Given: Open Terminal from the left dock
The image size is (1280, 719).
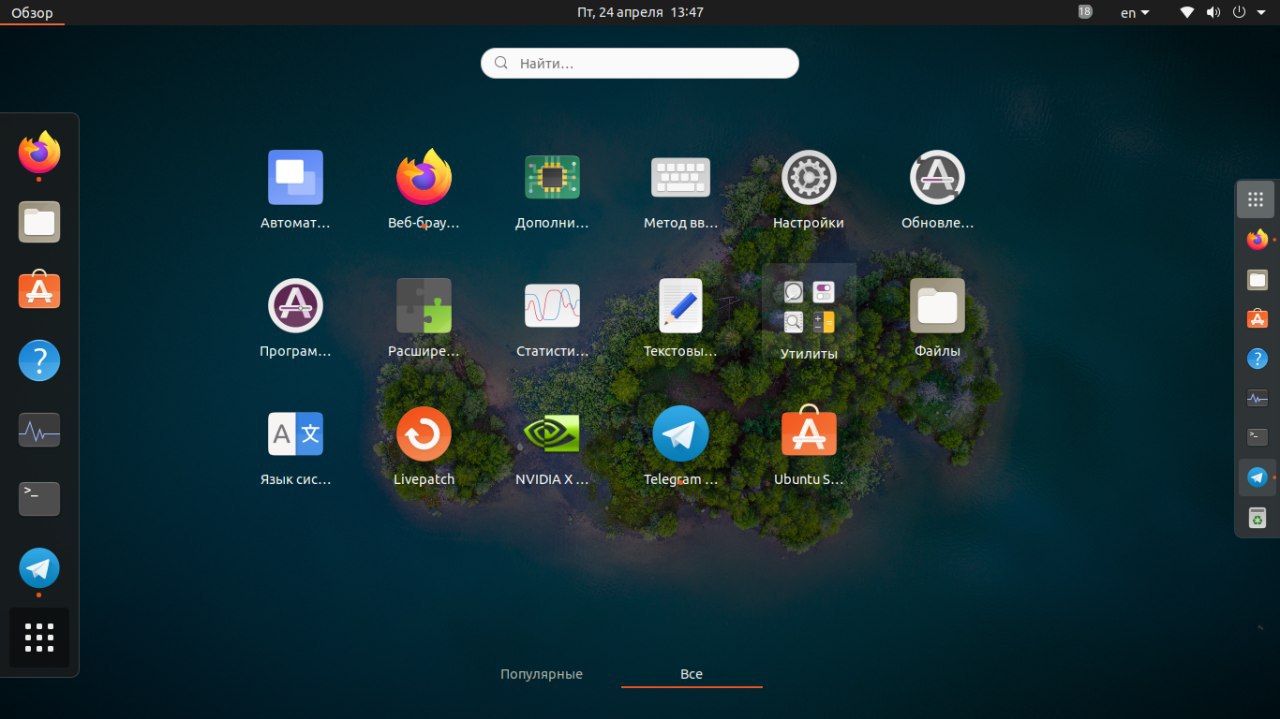Looking at the screenshot, I should [39, 499].
